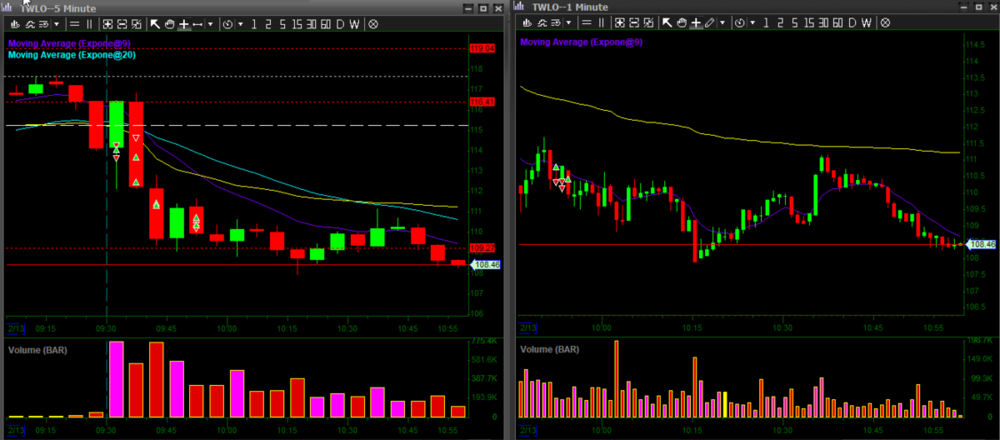Viewport: 1000px width, 440px height.
Task: Click the 108.46 price marker in 5 Minute chart
Action: click(x=487, y=265)
